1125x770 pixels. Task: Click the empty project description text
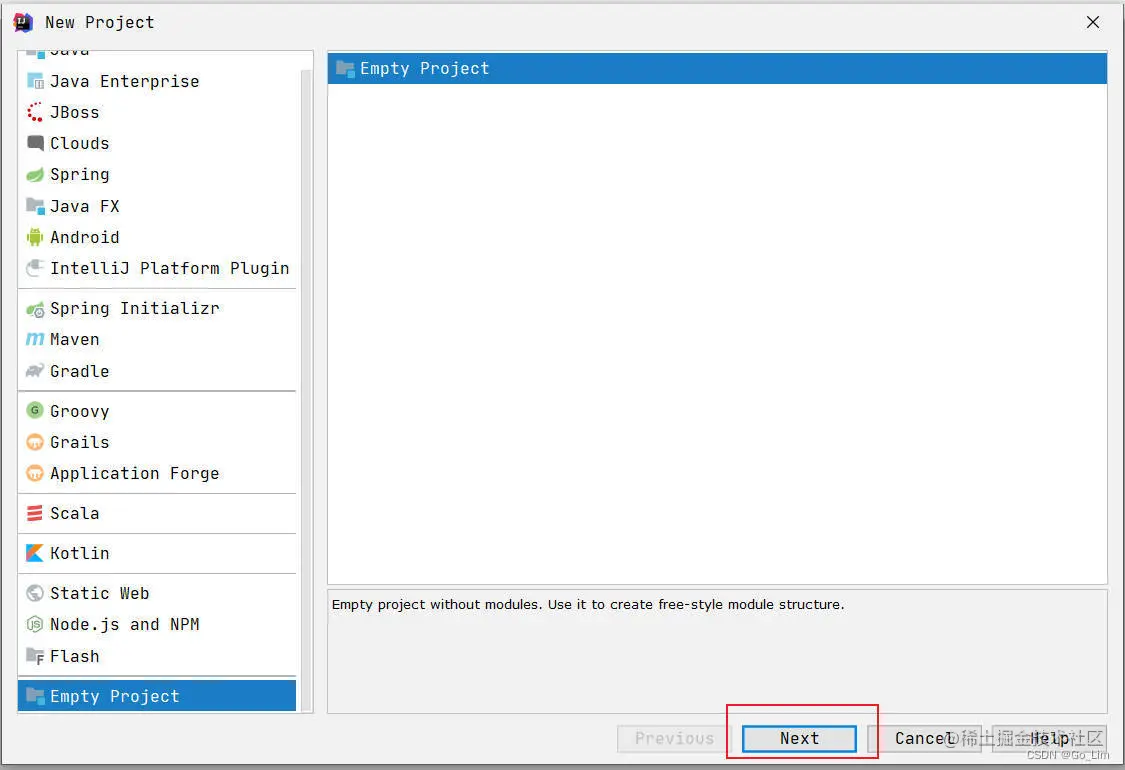[x=588, y=604]
